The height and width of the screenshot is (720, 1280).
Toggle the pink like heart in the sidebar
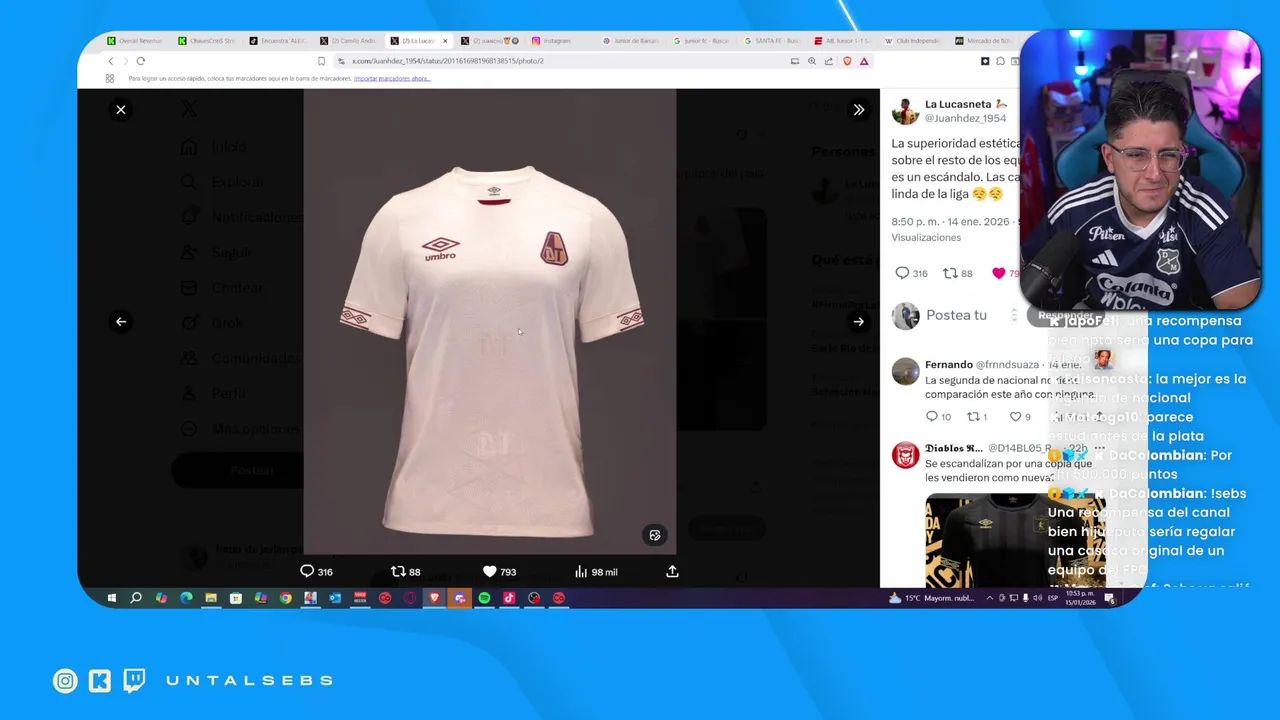998,273
